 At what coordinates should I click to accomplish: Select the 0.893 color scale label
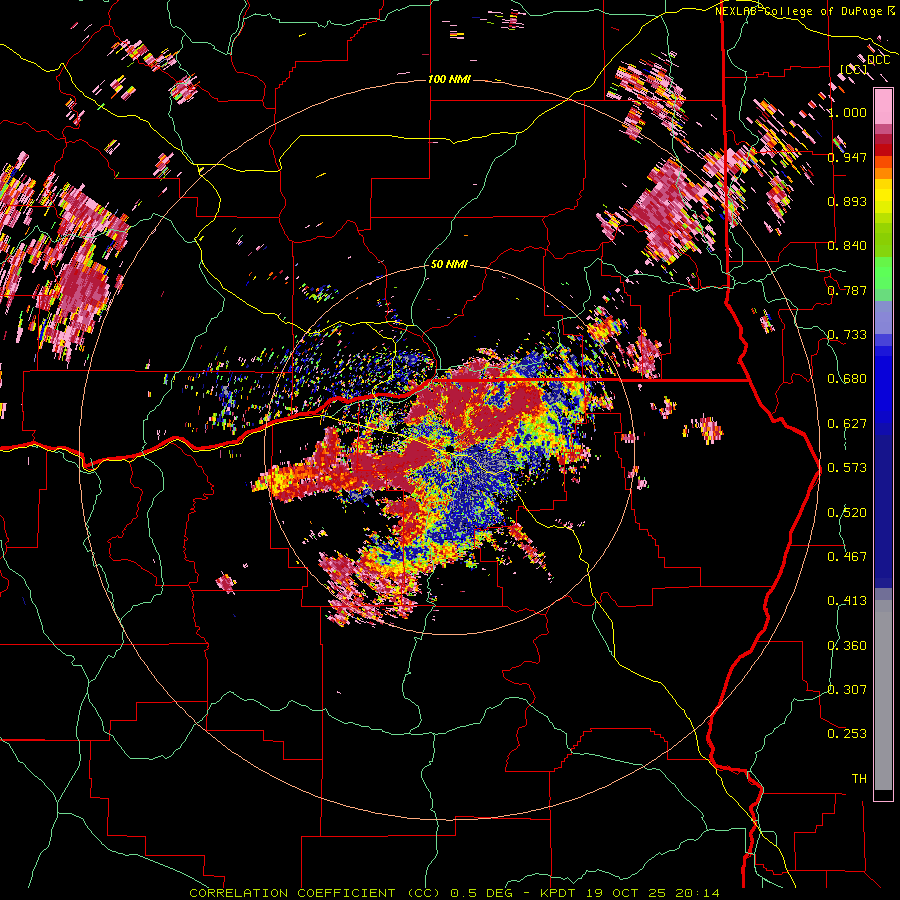[847, 201]
